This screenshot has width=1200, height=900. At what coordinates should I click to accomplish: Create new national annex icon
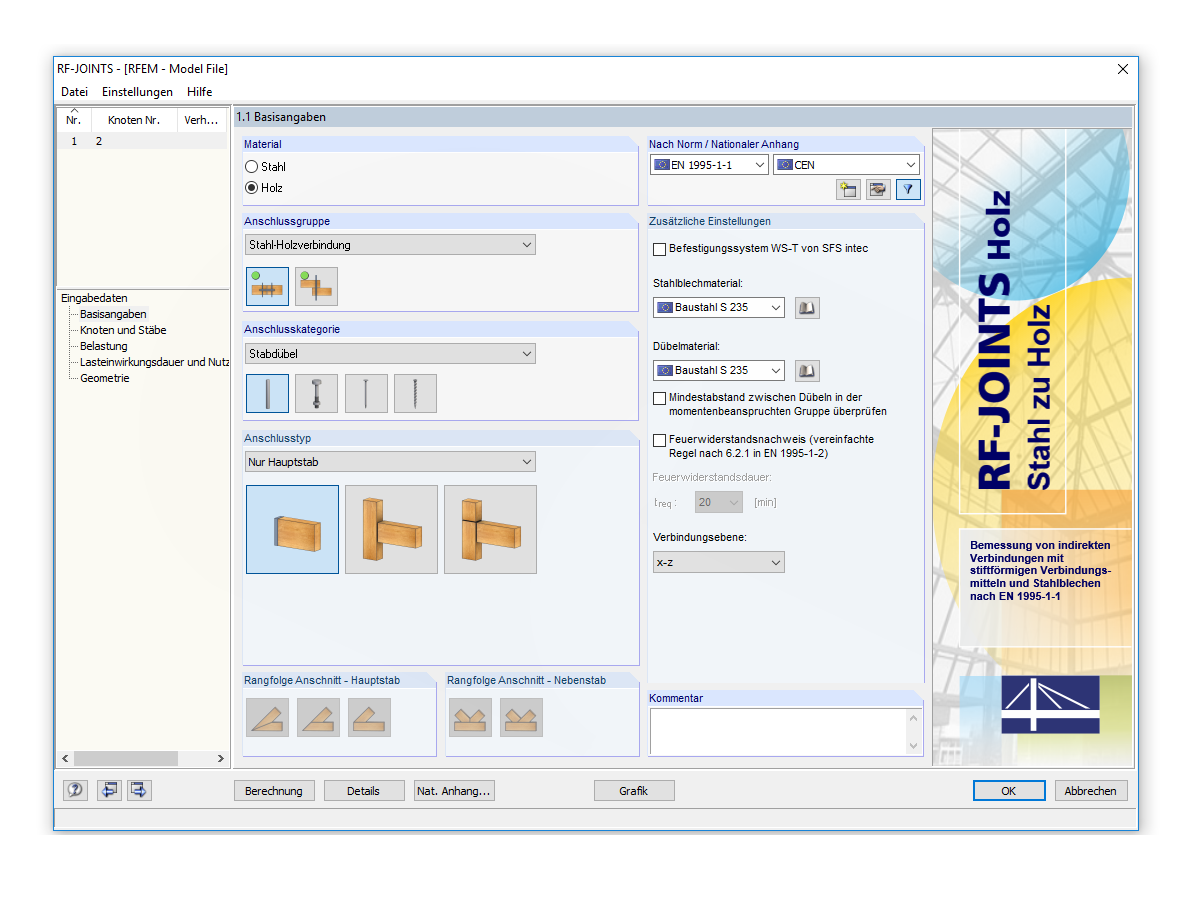(849, 189)
